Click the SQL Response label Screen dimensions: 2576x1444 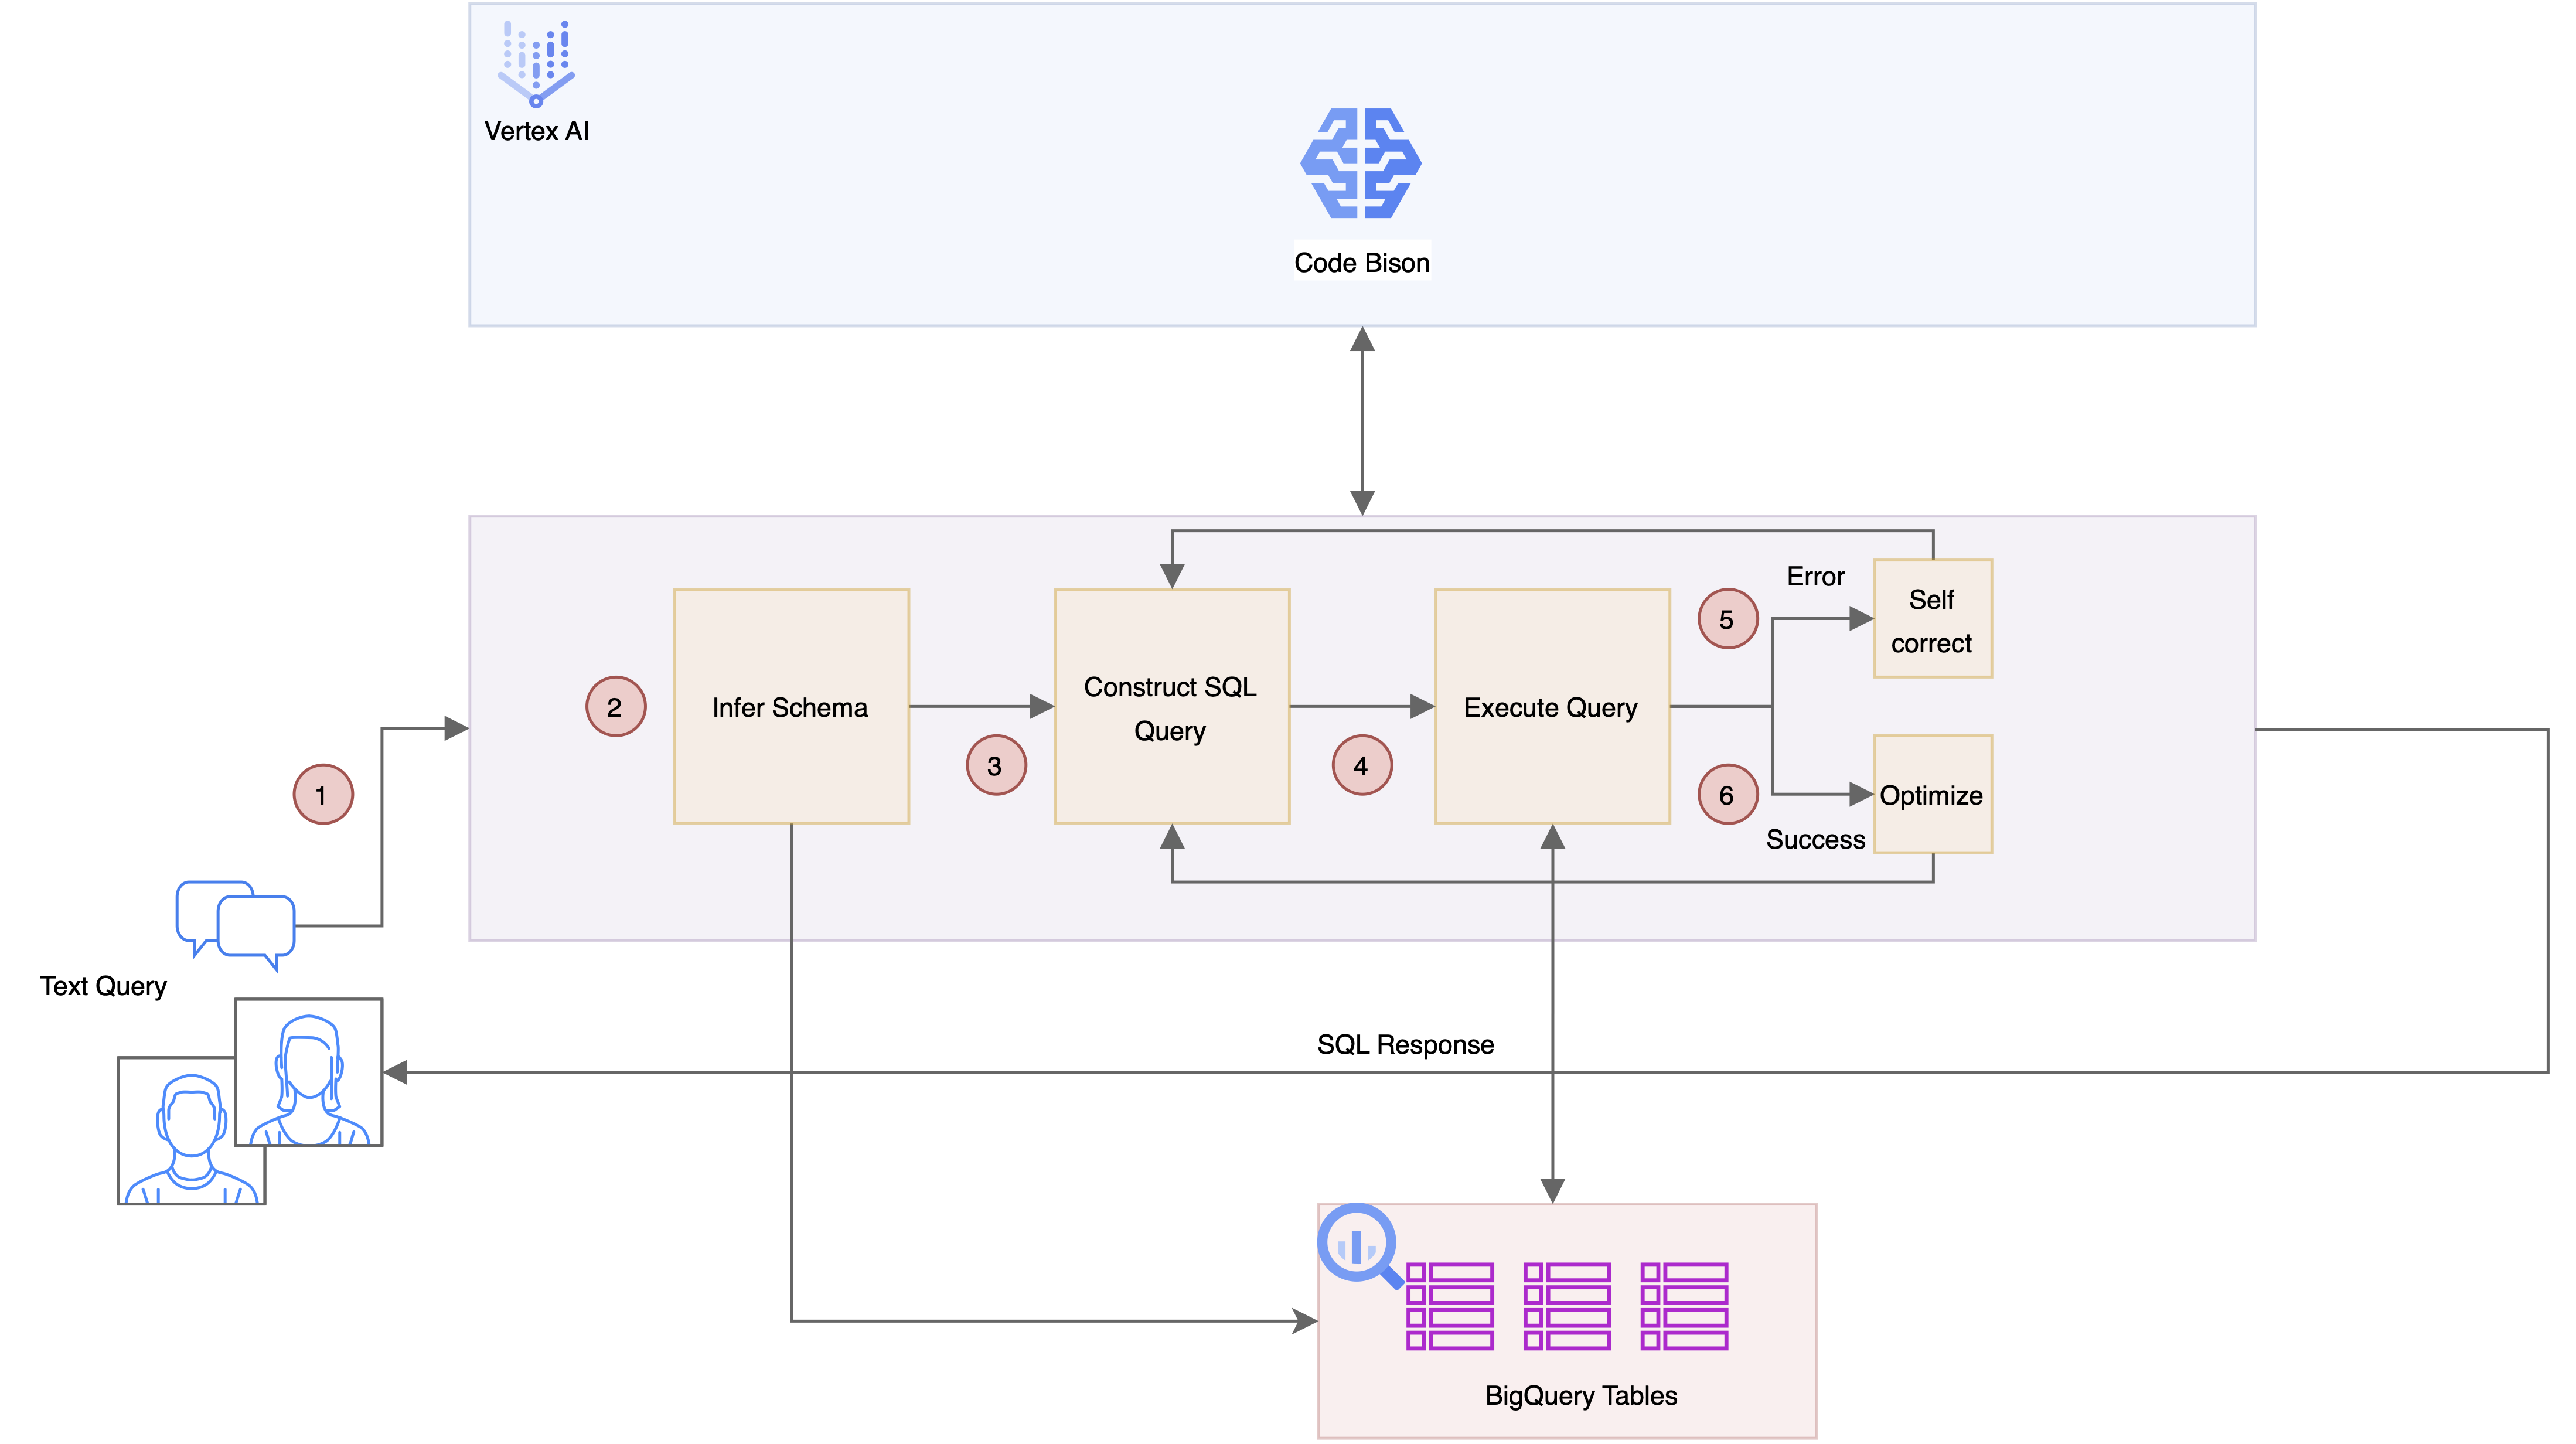click(x=1405, y=1044)
